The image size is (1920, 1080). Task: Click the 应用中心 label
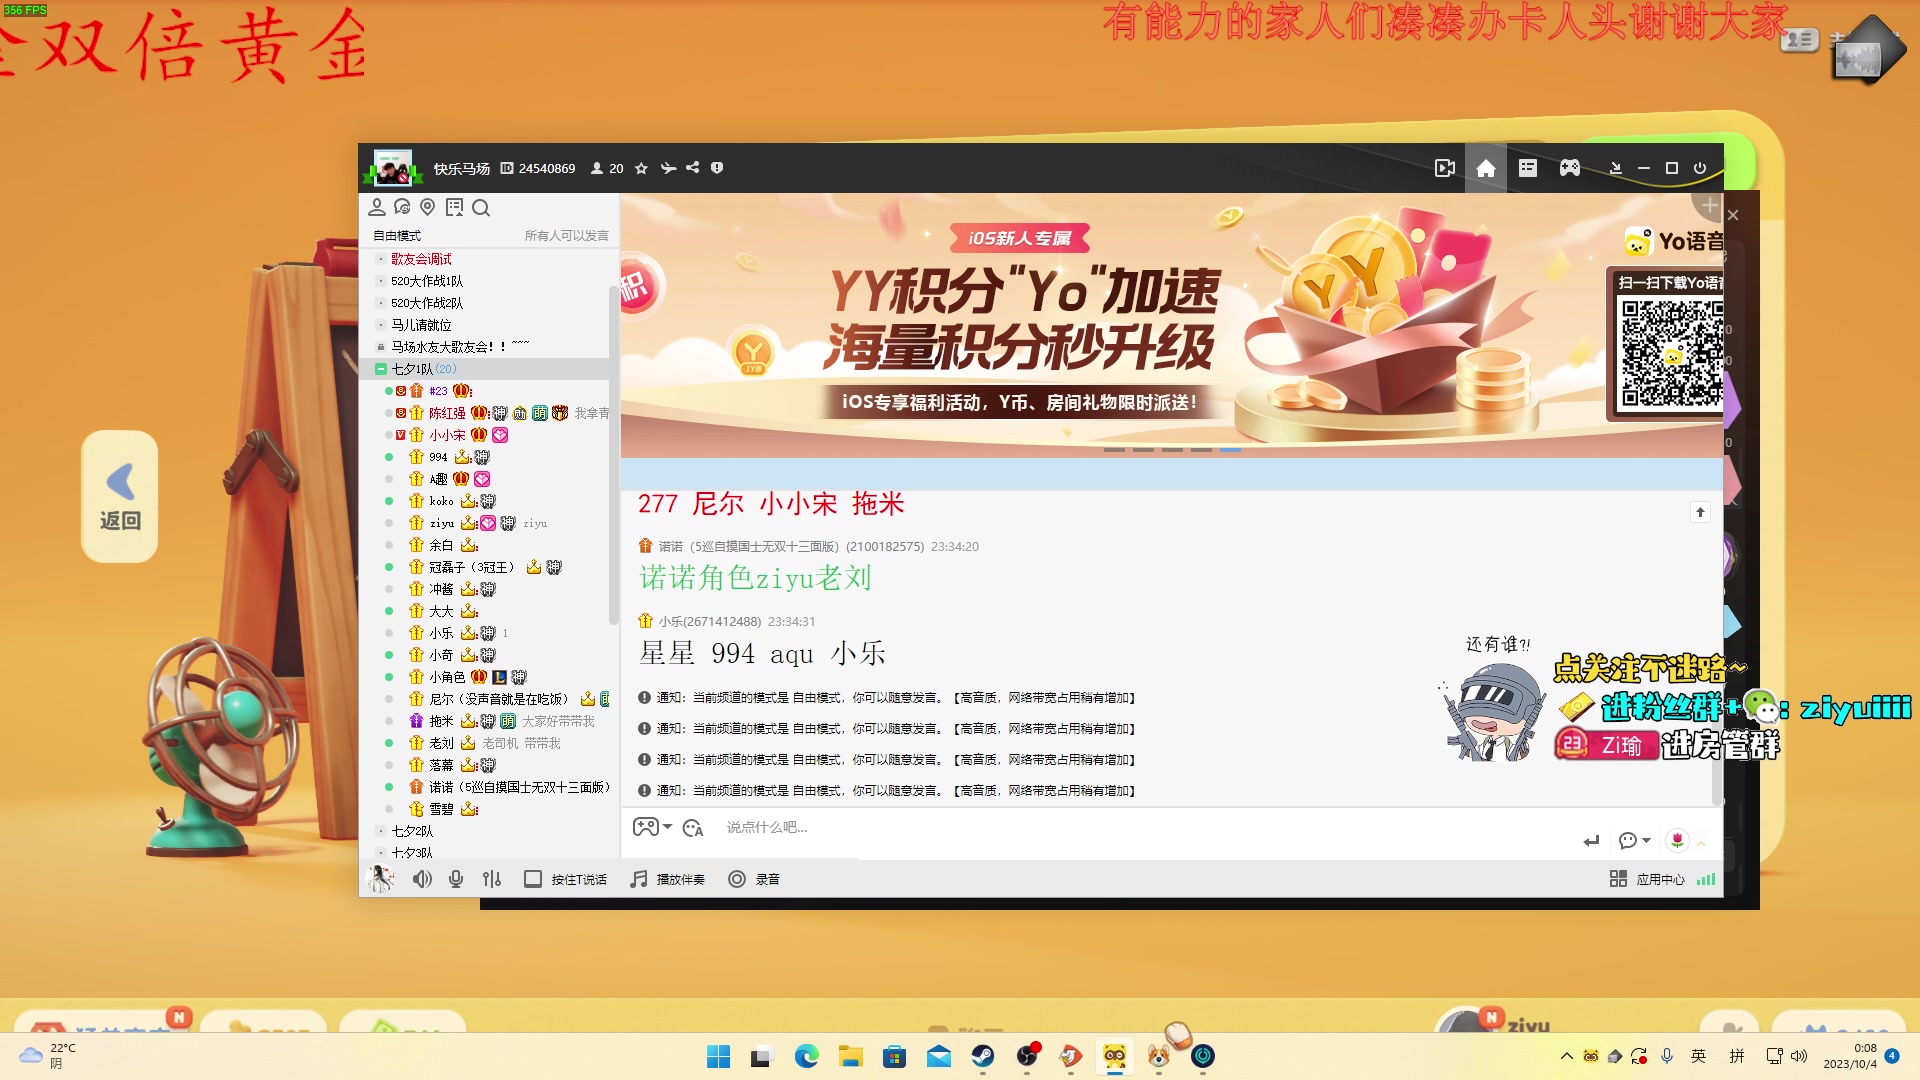tap(1661, 880)
